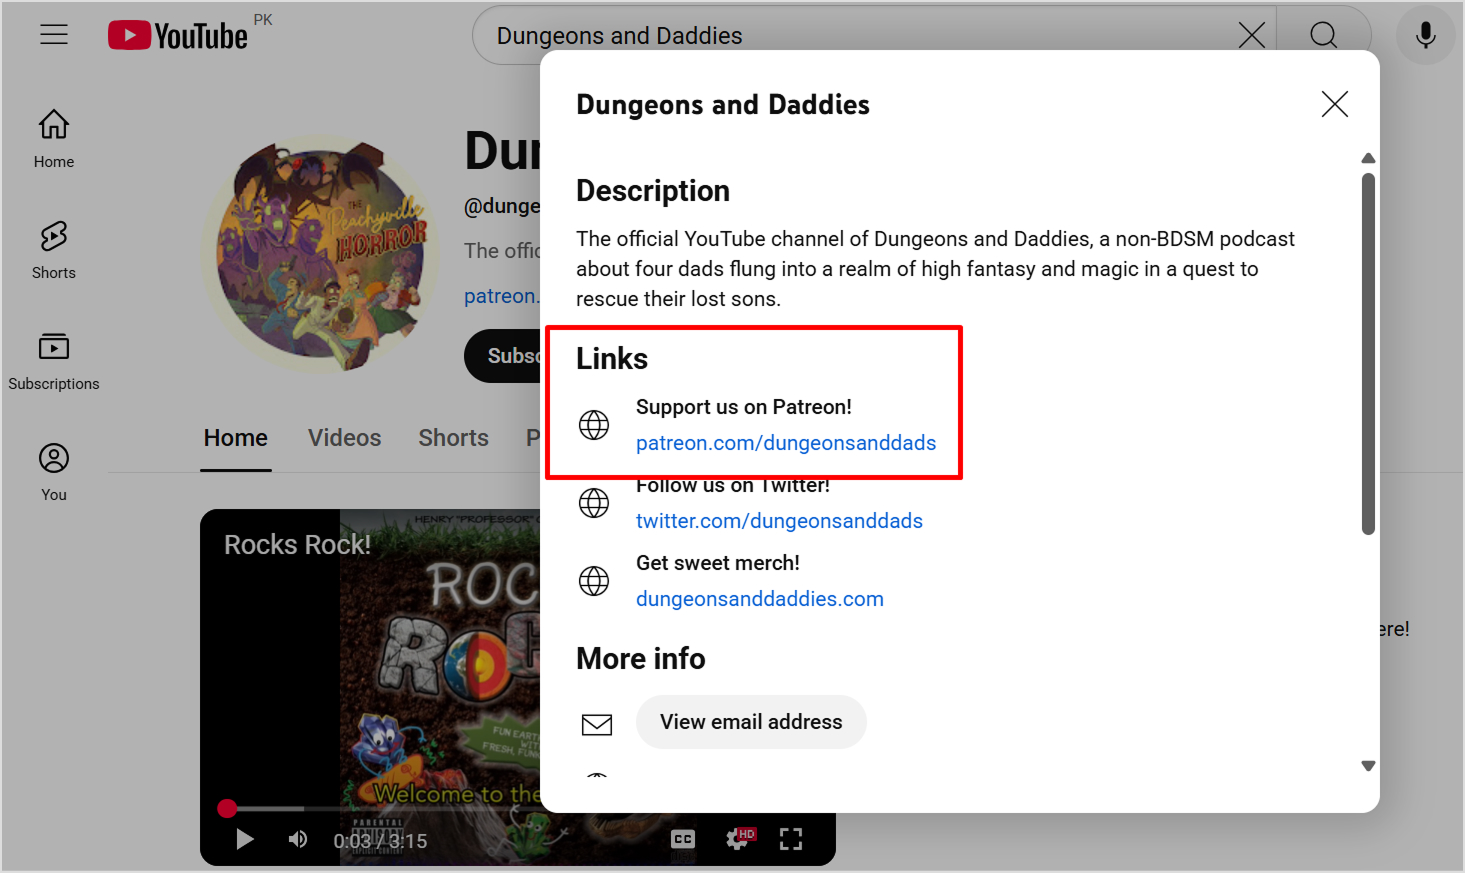
Task: Clear the search box text
Action: (1251, 36)
